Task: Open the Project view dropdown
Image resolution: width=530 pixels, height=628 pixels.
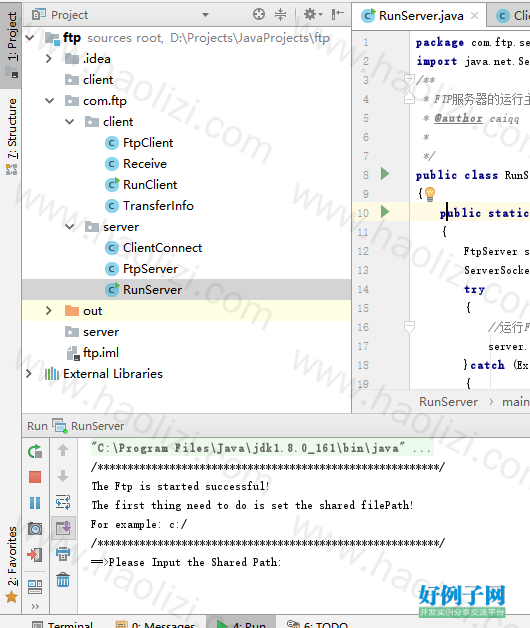Action: (206, 15)
